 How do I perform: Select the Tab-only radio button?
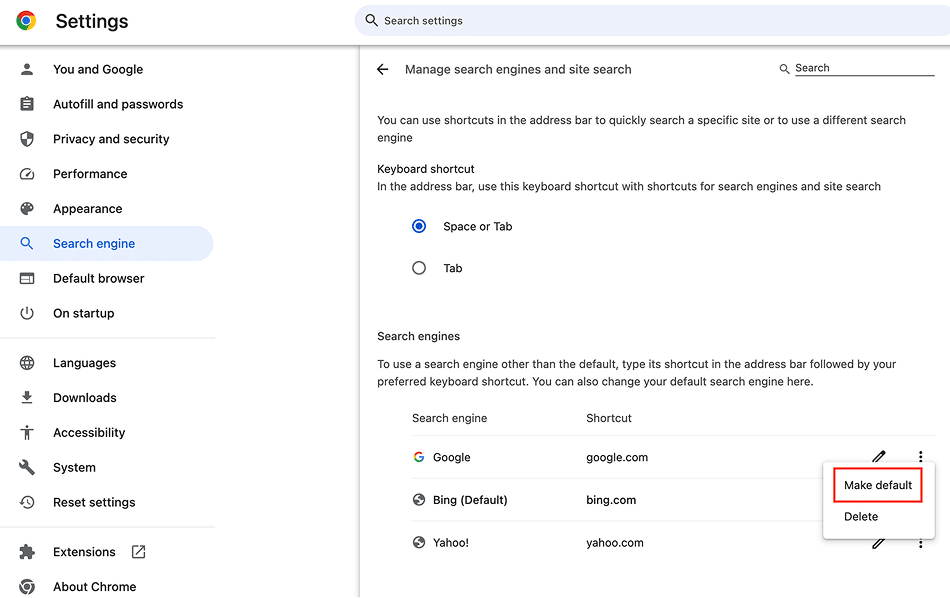coord(419,268)
